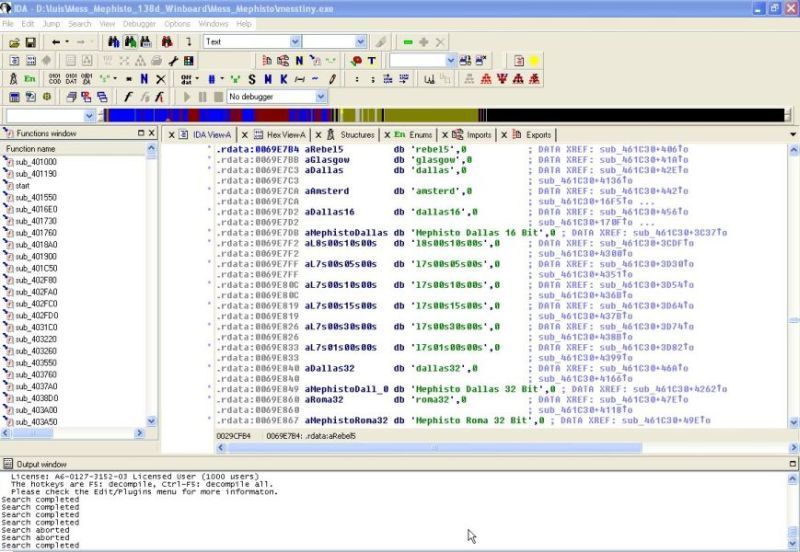Open the Debugger menu

139,24
